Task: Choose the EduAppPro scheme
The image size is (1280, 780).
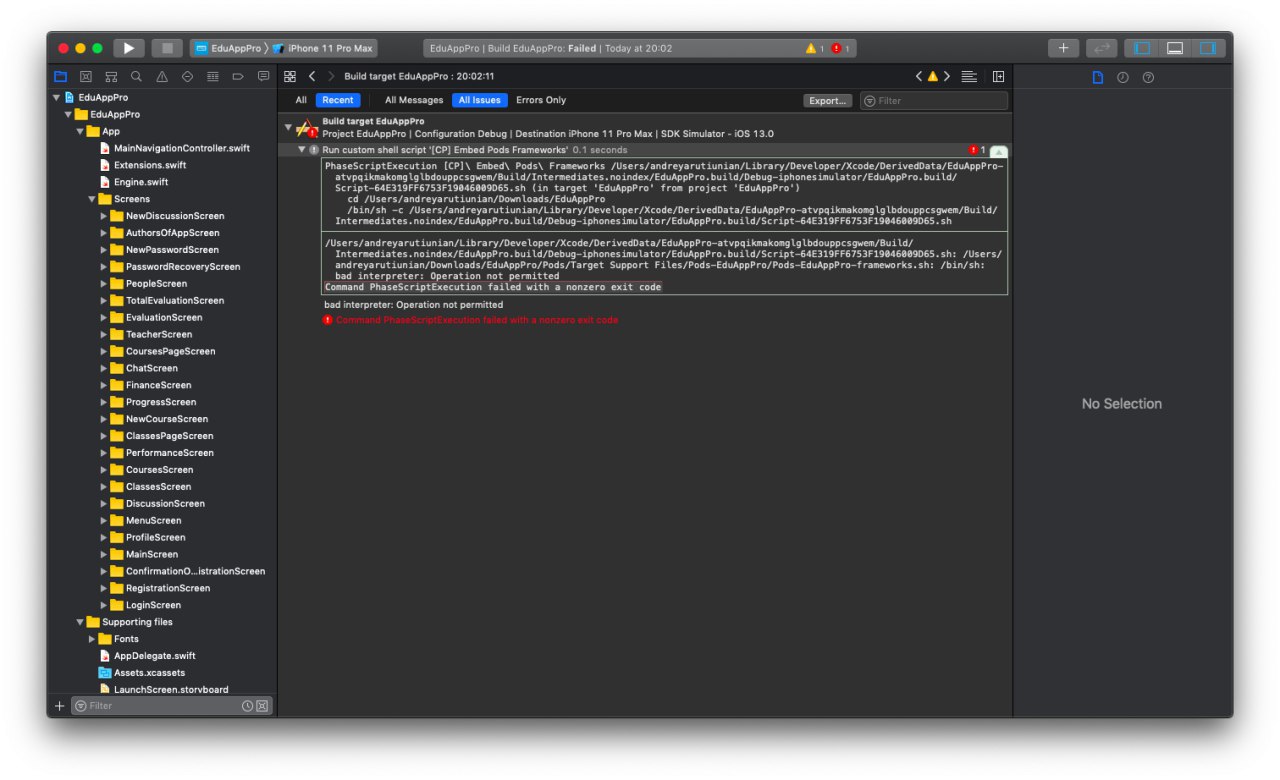Action: pos(229,48)
